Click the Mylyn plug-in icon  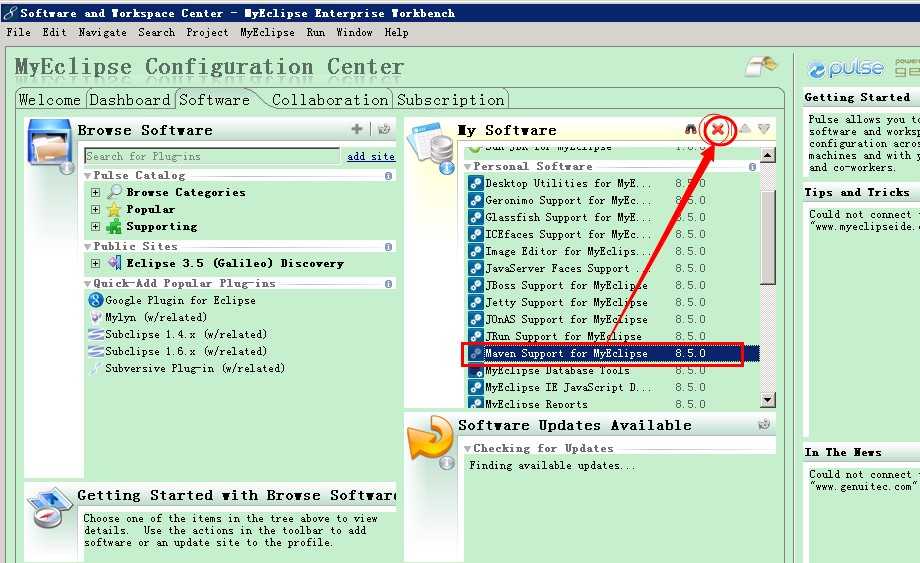click(x=96, y=317)
